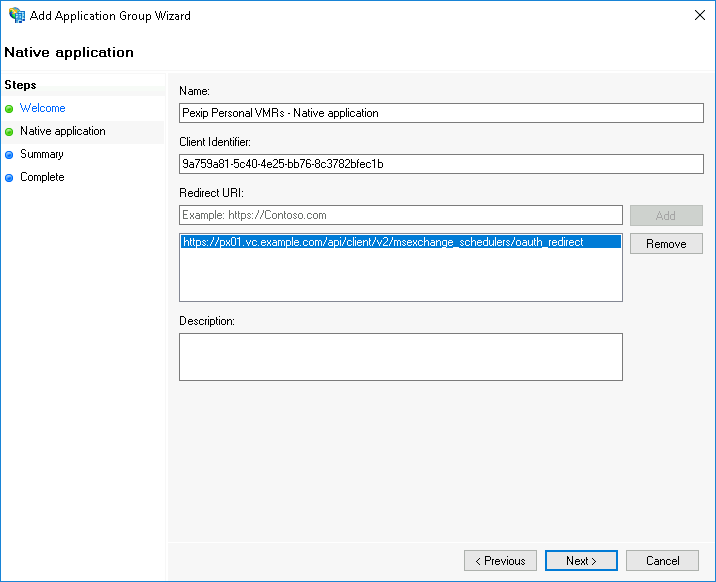Image resolution: width=716 pixels, height=582 pixels.
Task: Click the blue bullet beside Complete step
Action: (x=10, y=178)
